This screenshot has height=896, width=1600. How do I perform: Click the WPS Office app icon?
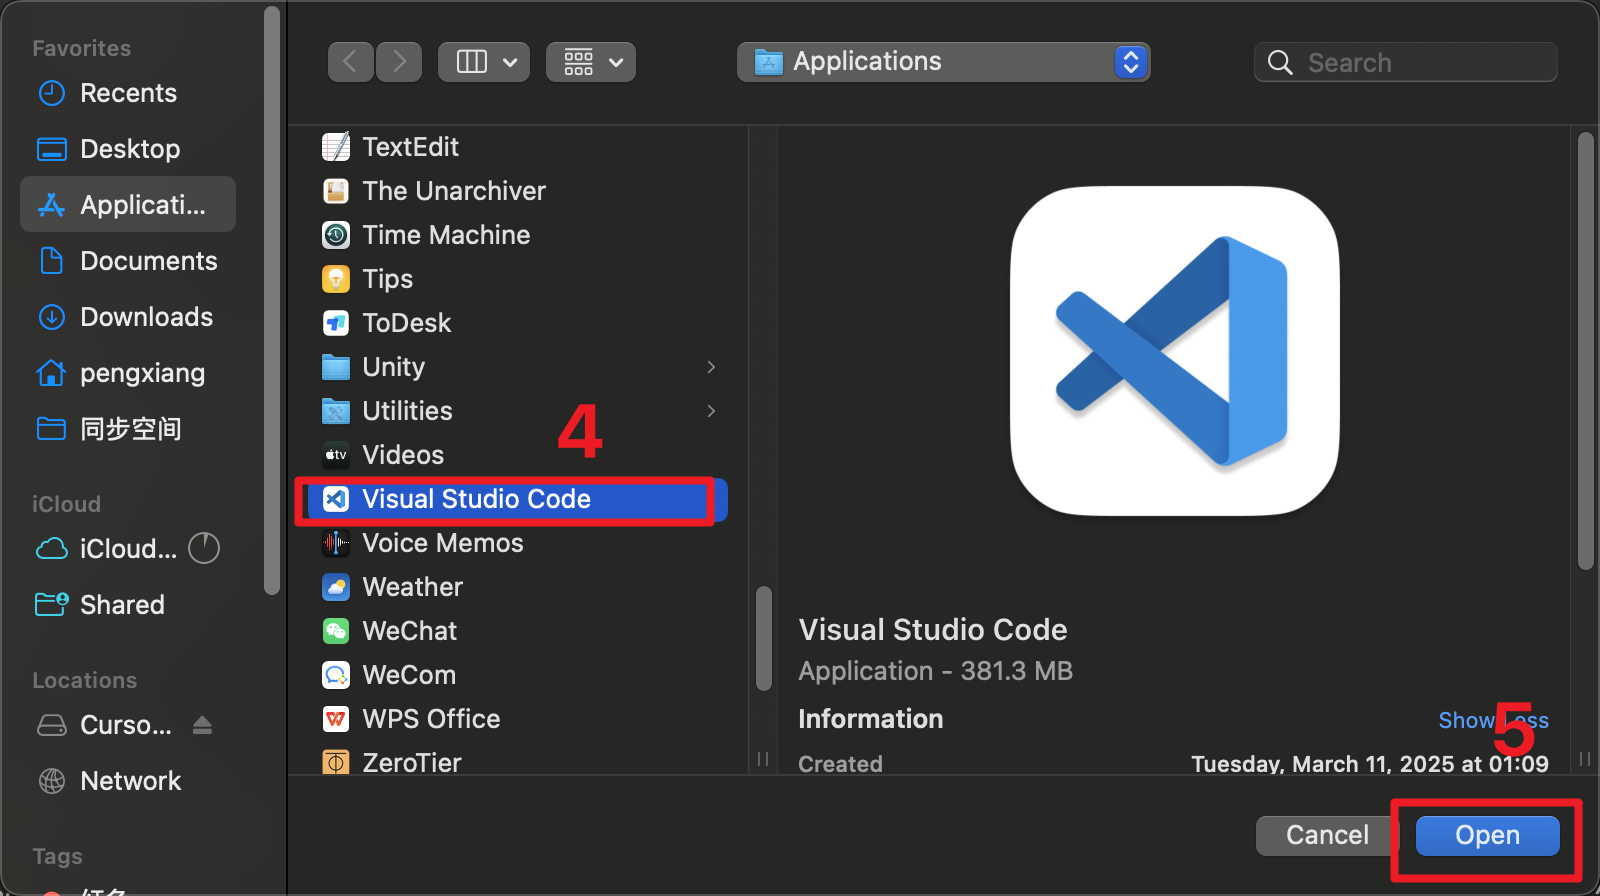(x=336, y=719)
